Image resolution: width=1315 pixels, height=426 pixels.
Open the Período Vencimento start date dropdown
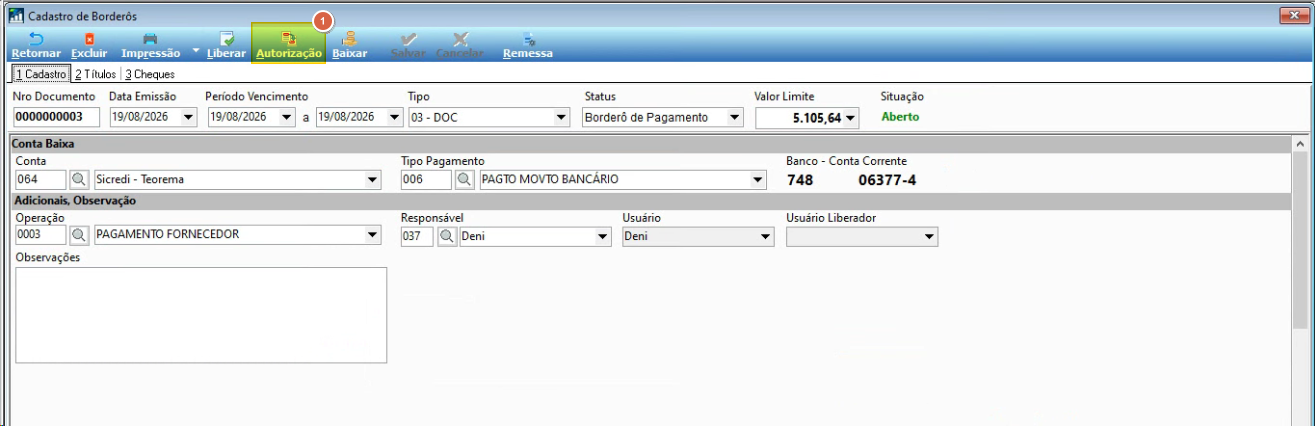[286, 117]
